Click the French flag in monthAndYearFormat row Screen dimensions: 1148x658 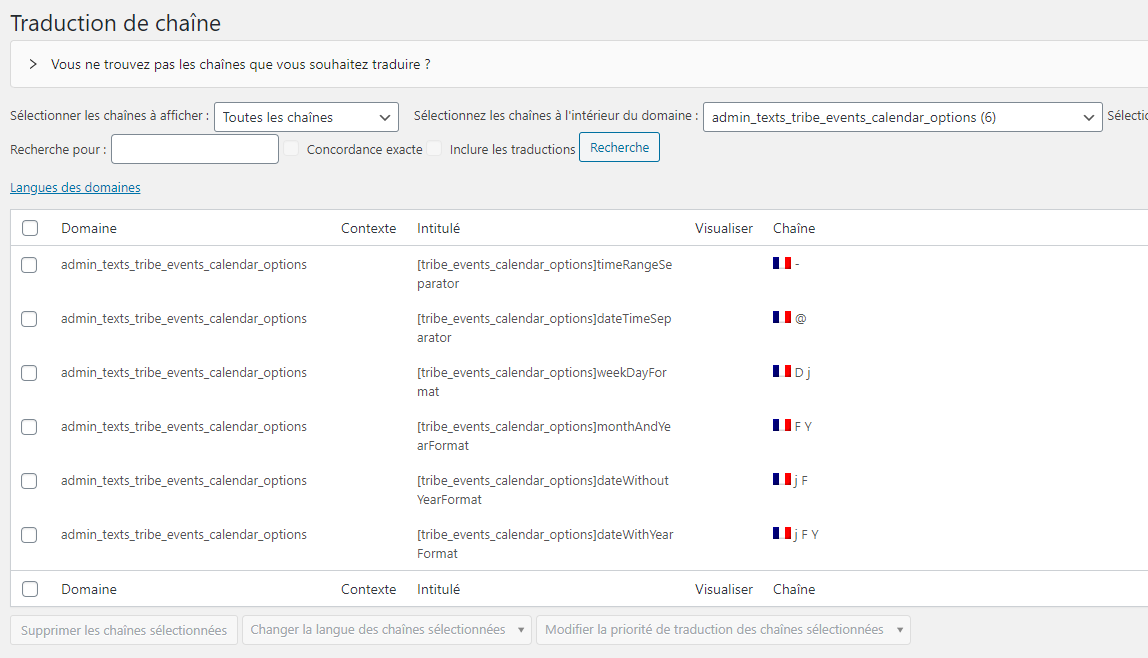pos(781,425)
